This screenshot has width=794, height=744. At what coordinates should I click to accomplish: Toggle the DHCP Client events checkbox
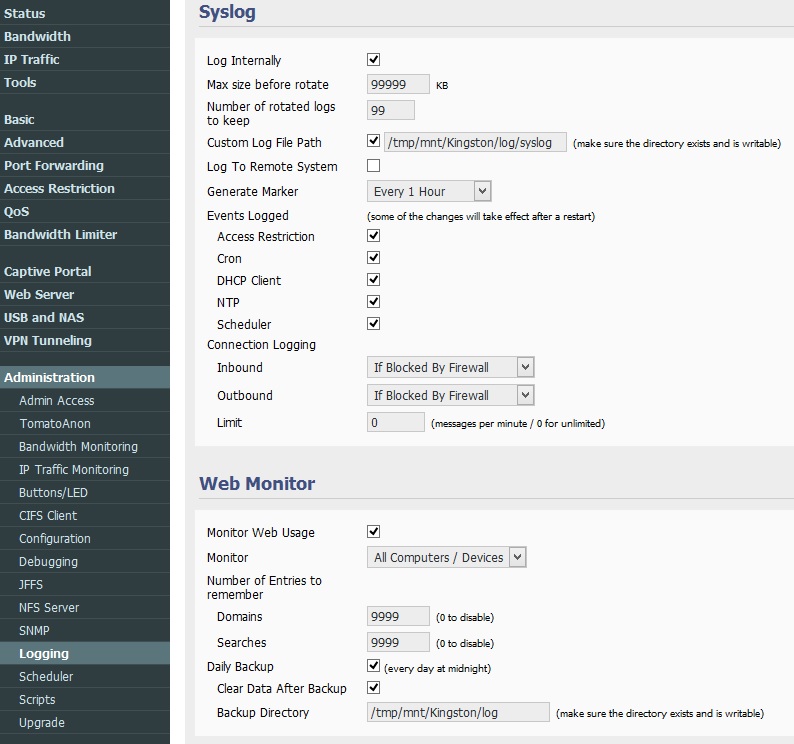point(373,280)
